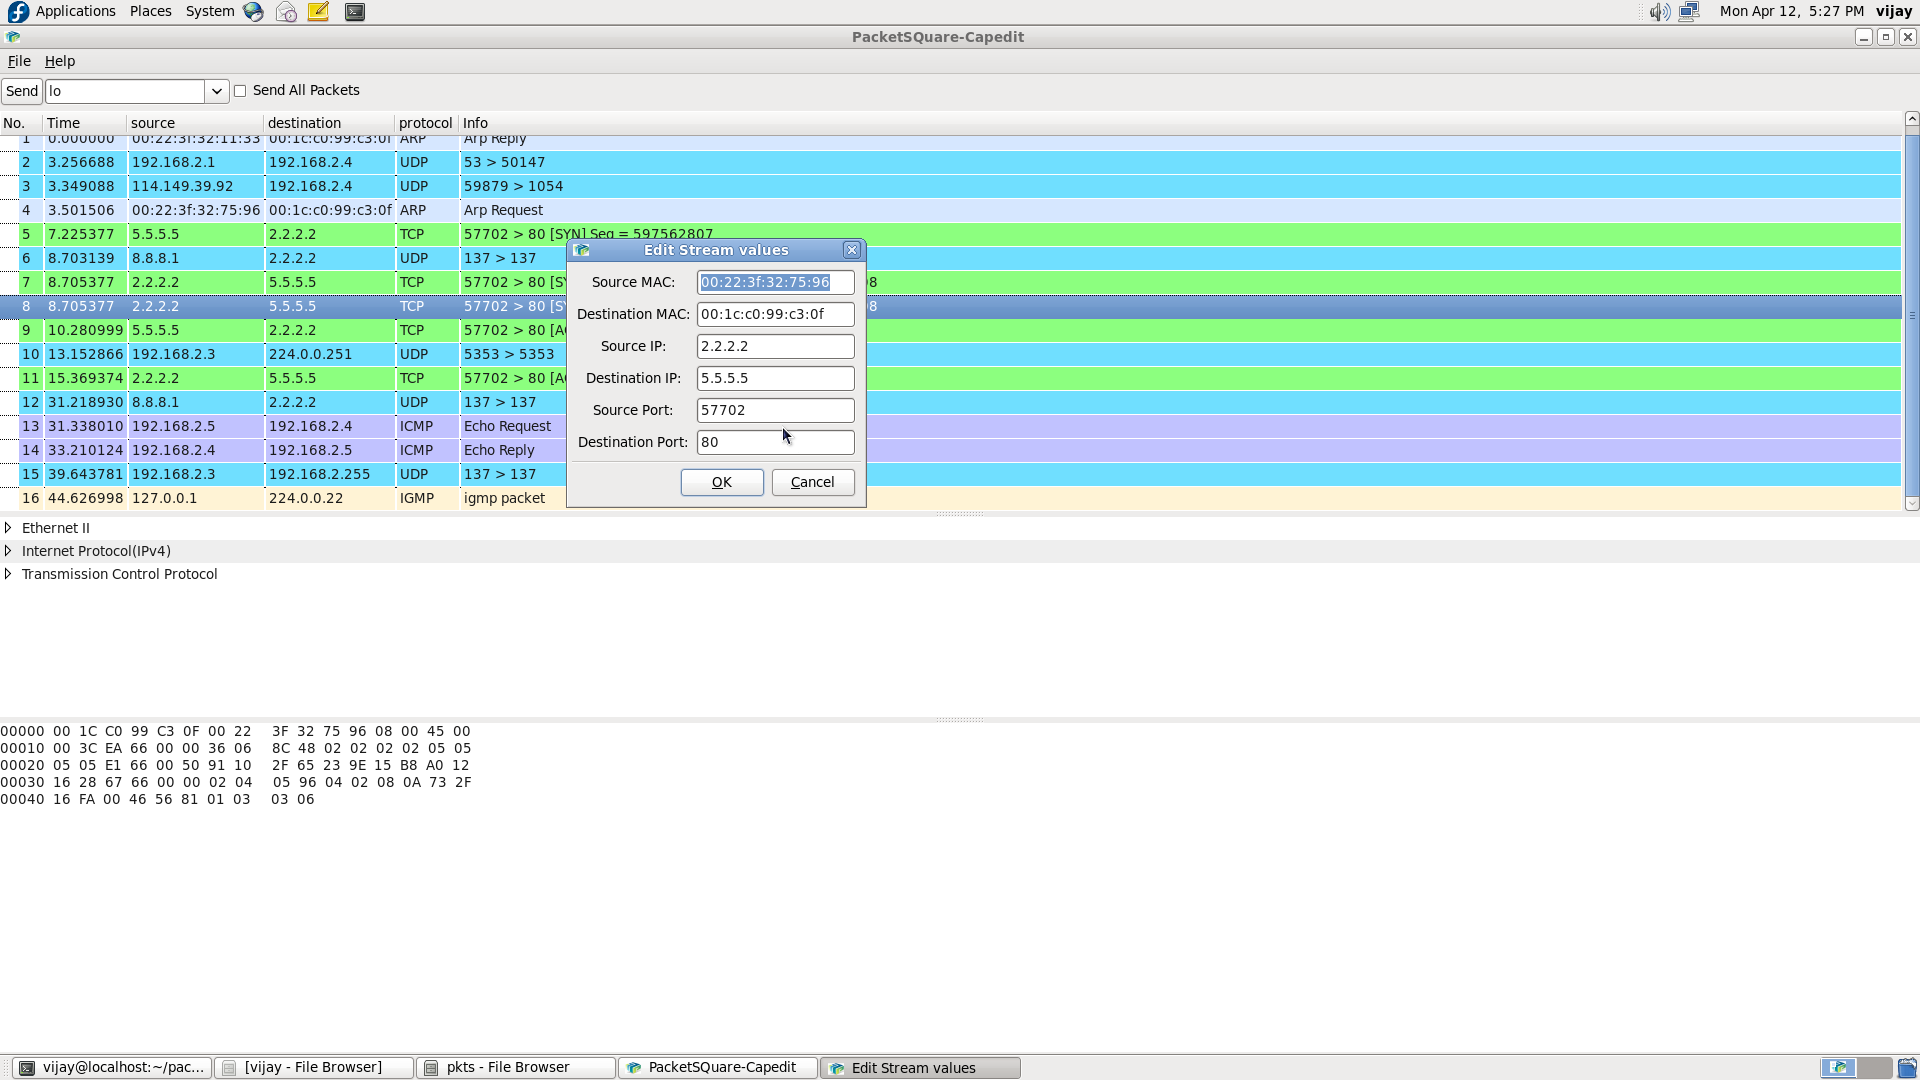Click packet list scrollbar up arrow

1912,119
